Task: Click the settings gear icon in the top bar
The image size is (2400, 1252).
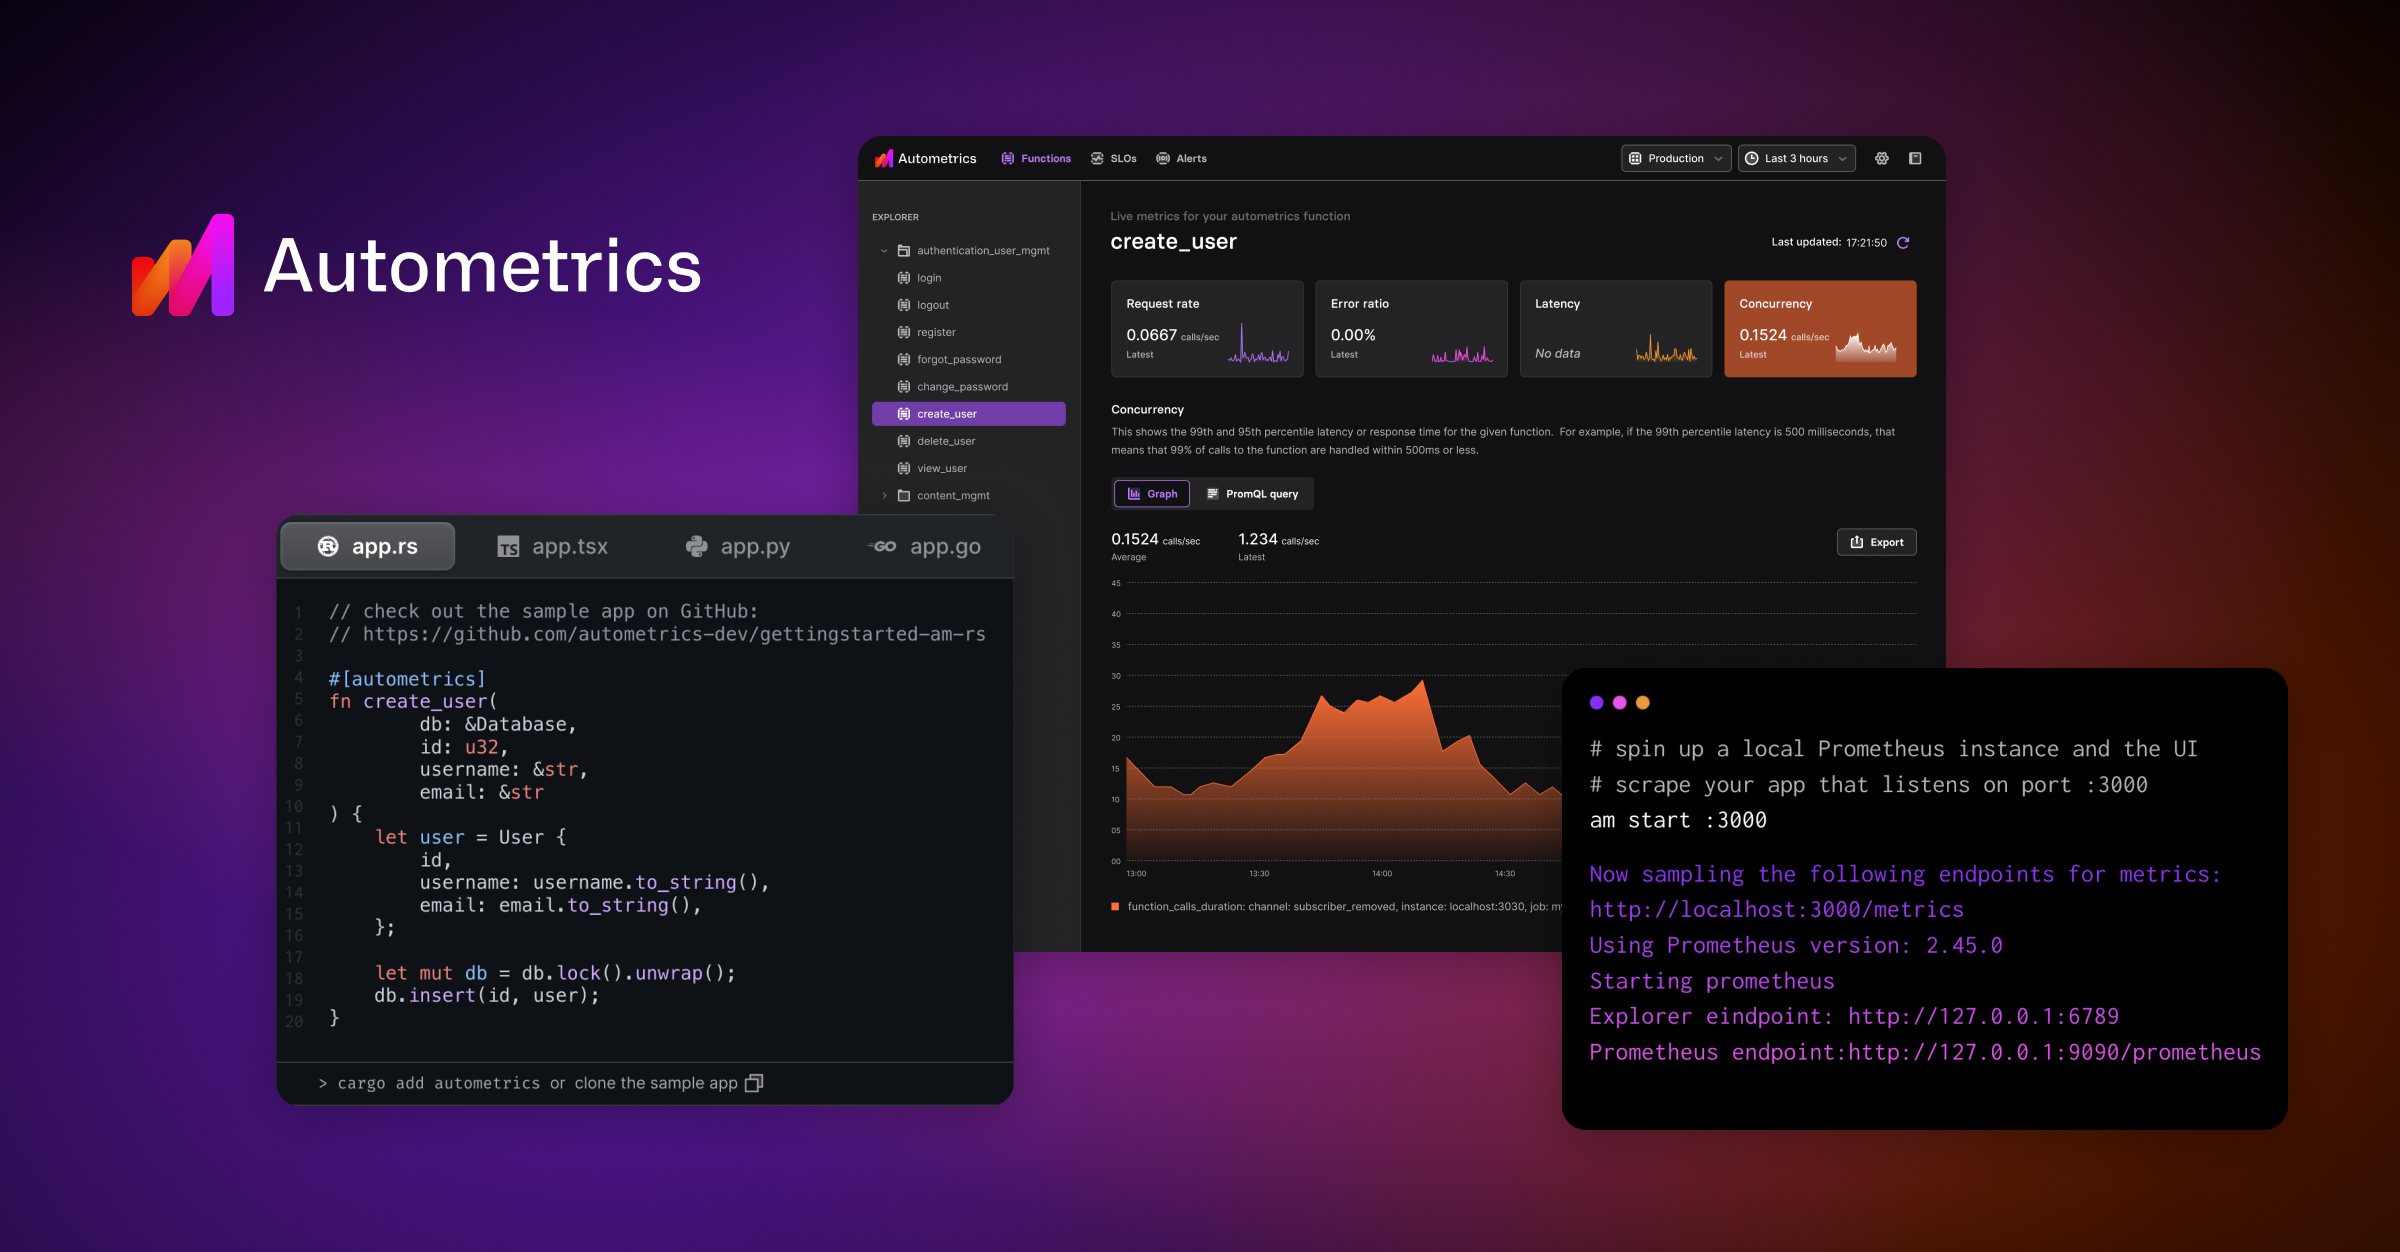Action: 1881,158
